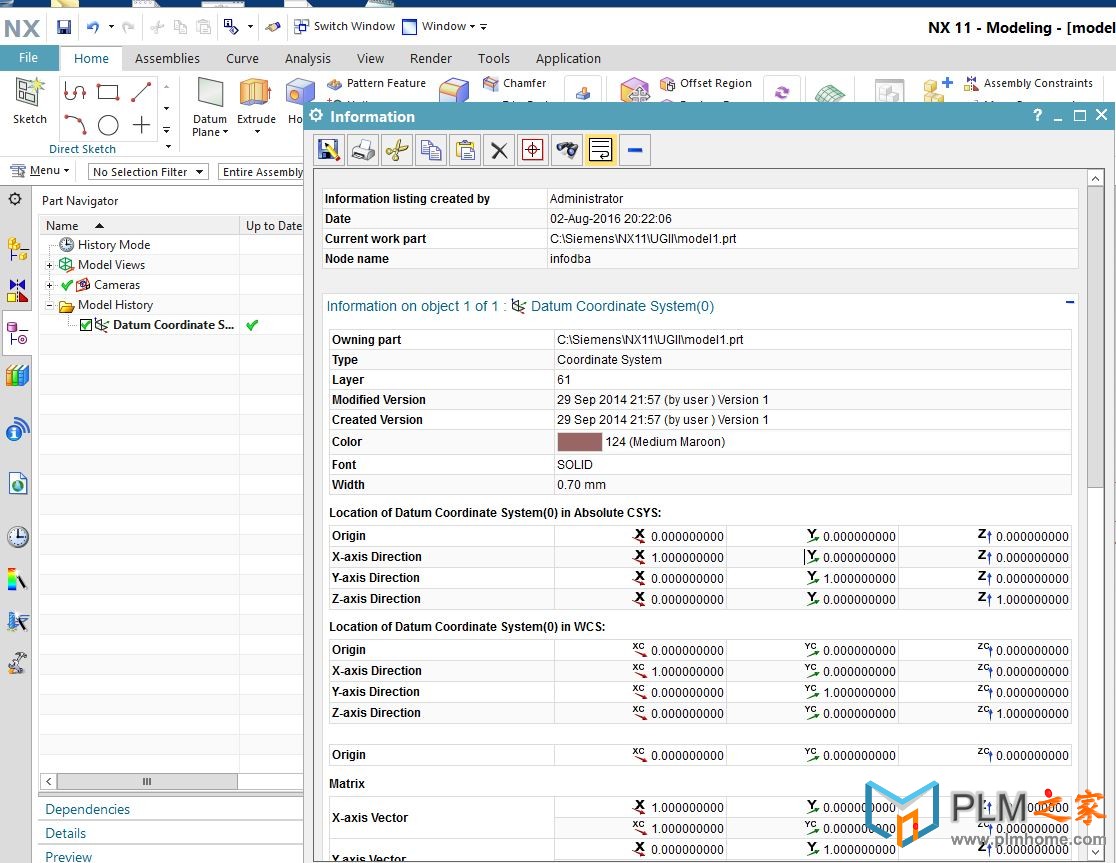1116x863 pixels.
Task: Click the Copy icon in Information window toolbar
Action: (431, 150)
